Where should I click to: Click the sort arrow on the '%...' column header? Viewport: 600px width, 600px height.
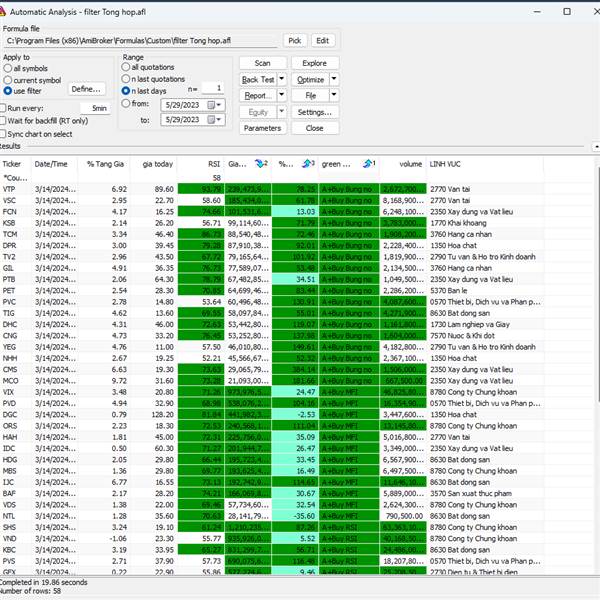tap(309, 163)
